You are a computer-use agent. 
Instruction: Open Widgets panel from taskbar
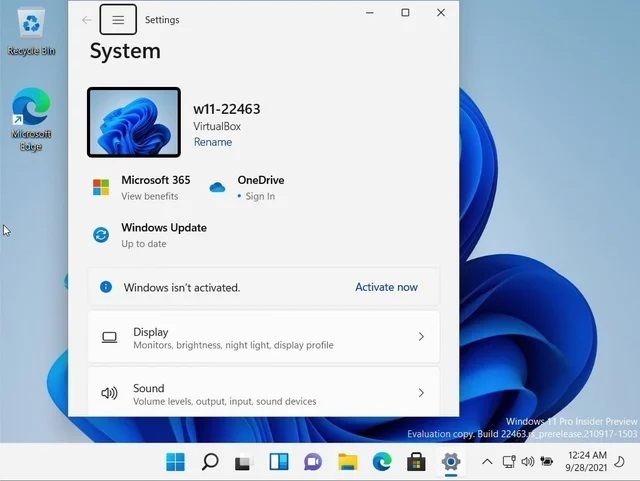click(x=278, y=462)
